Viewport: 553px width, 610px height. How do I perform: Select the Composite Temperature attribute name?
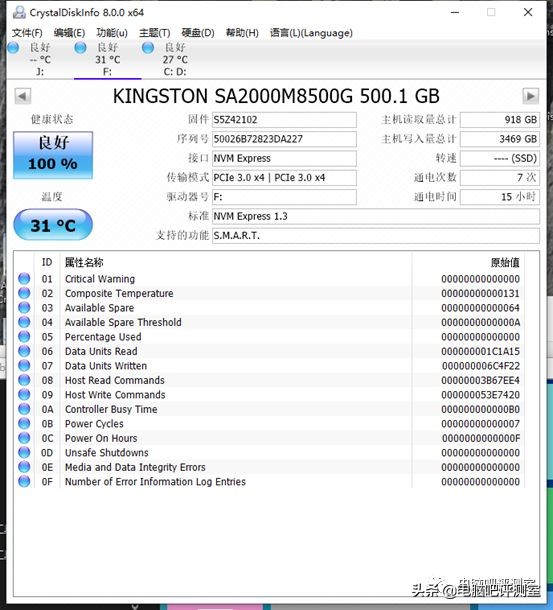(119, 293)
